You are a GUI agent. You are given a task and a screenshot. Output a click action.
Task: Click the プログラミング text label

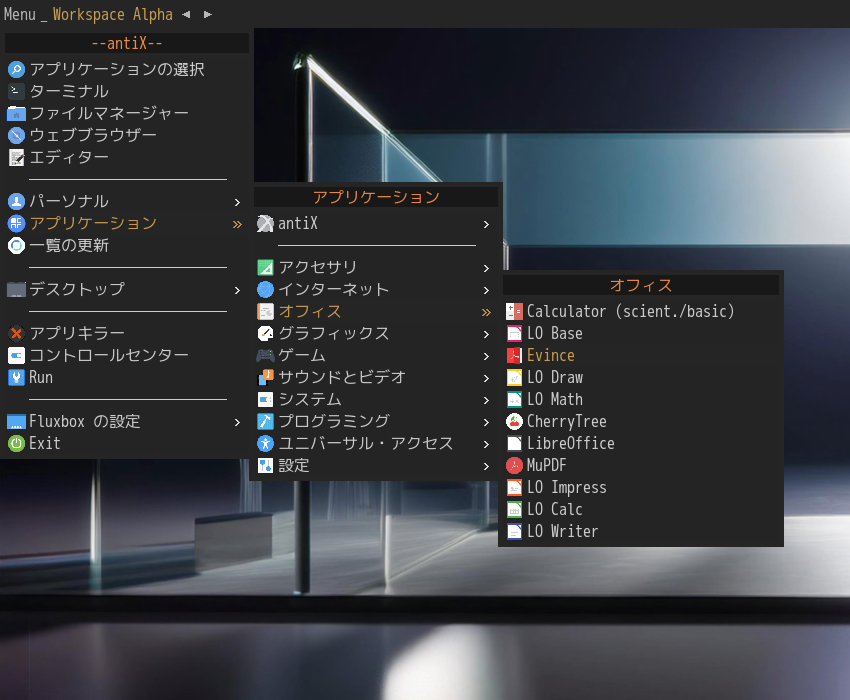(x=334, y=421)
